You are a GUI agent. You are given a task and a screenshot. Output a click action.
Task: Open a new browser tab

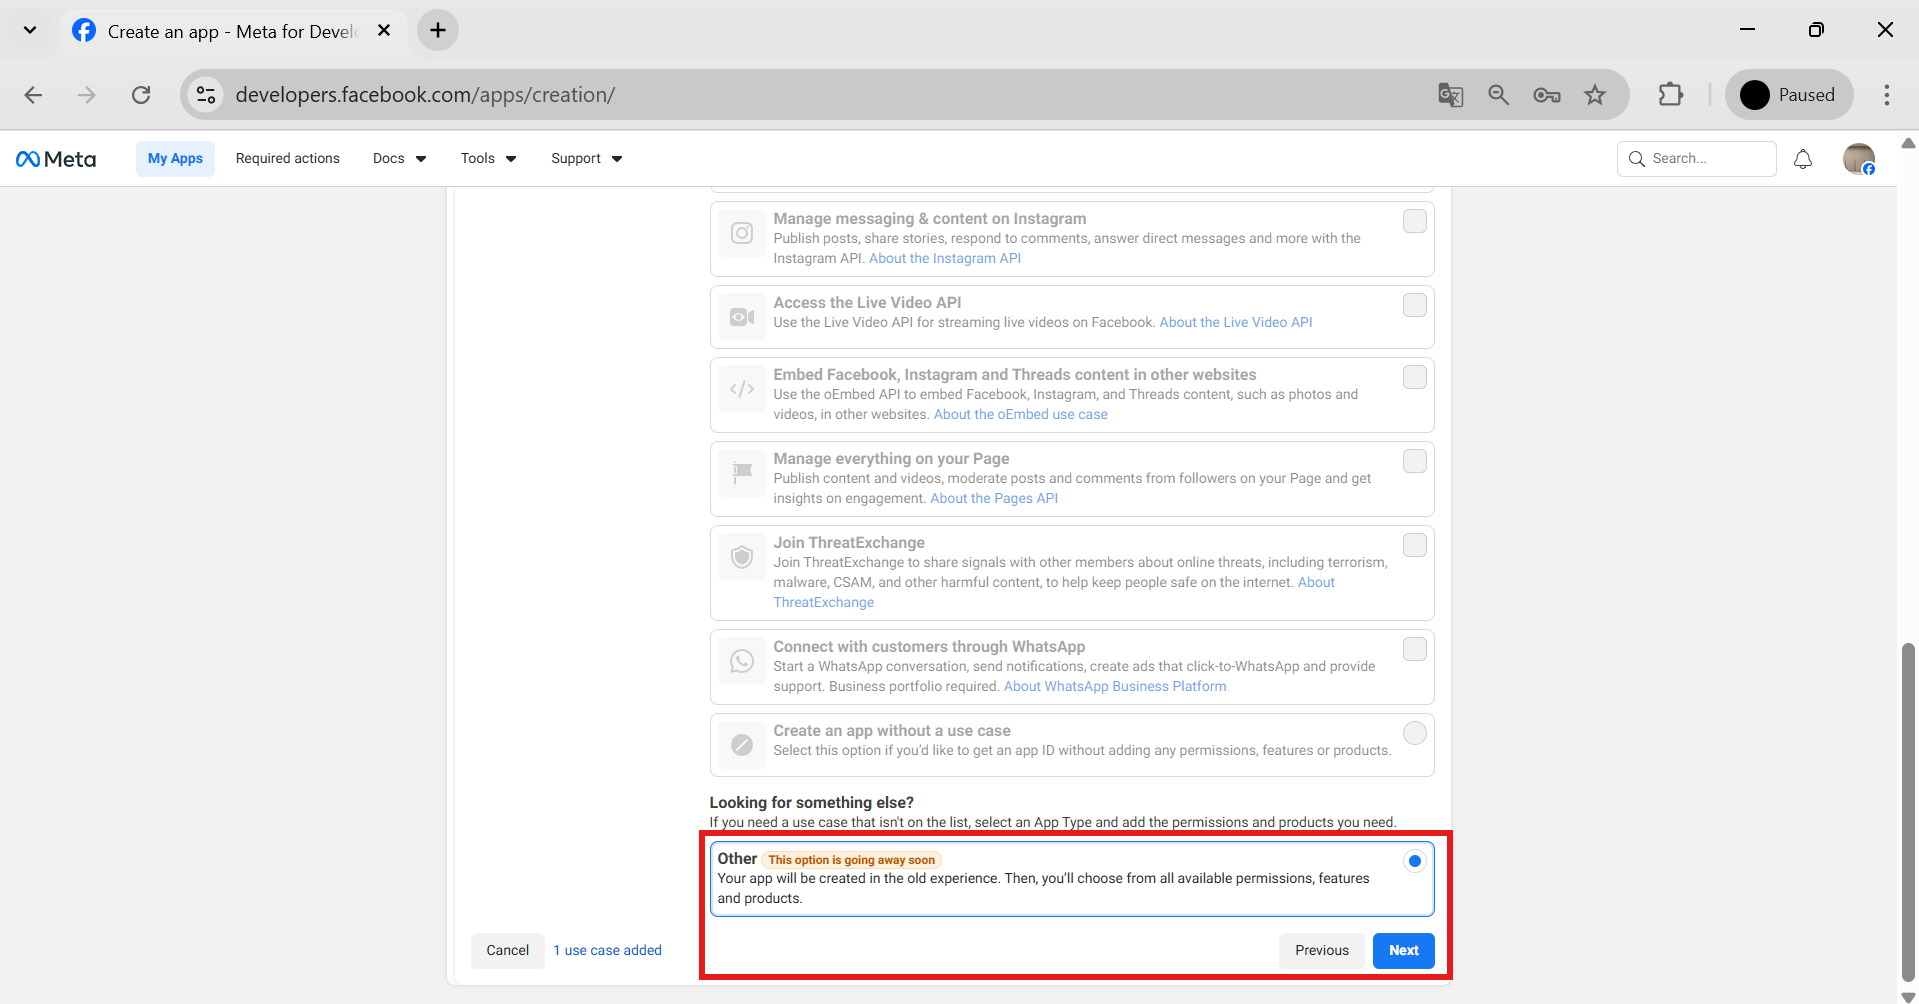tap(438, 30)
